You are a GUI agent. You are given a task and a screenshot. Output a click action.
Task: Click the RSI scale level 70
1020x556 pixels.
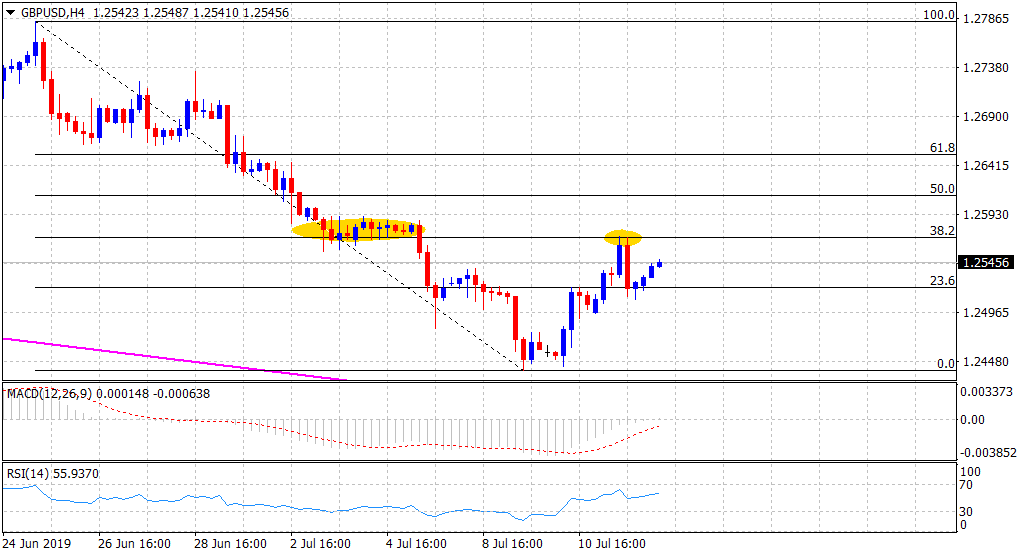click(x=967, y=485)
